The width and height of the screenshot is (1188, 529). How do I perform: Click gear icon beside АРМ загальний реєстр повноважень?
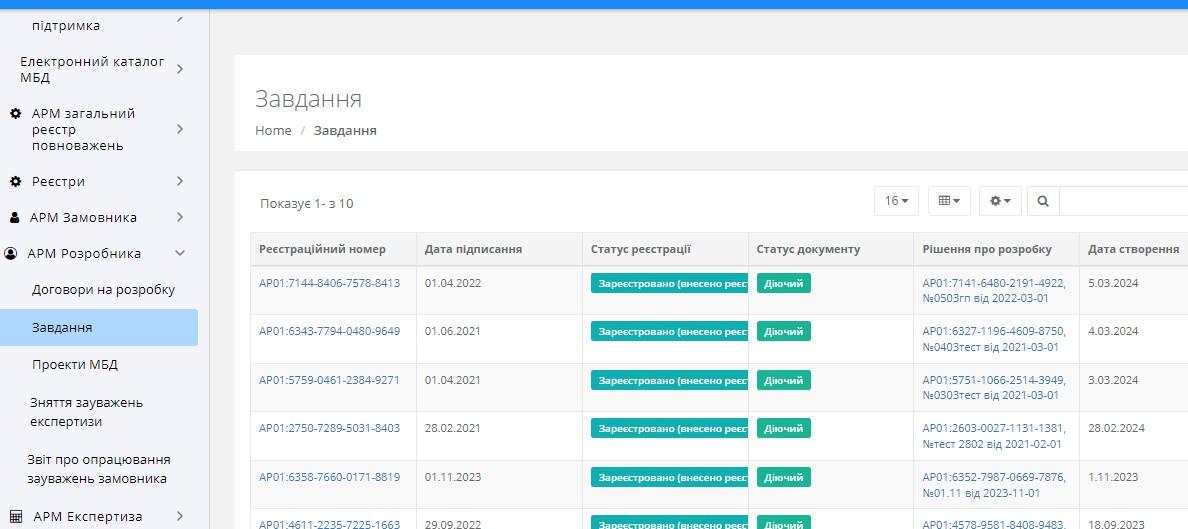(15, 114)
